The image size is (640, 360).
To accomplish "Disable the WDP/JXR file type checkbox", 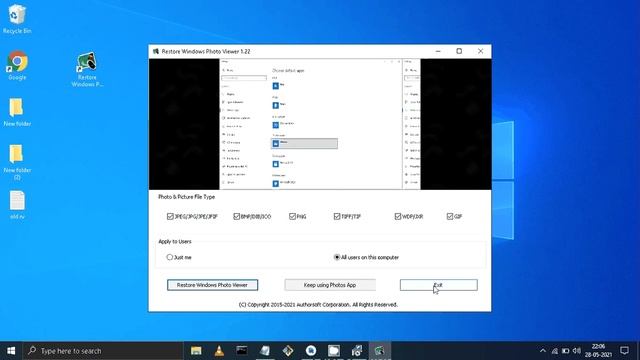I will coord(398,216).
